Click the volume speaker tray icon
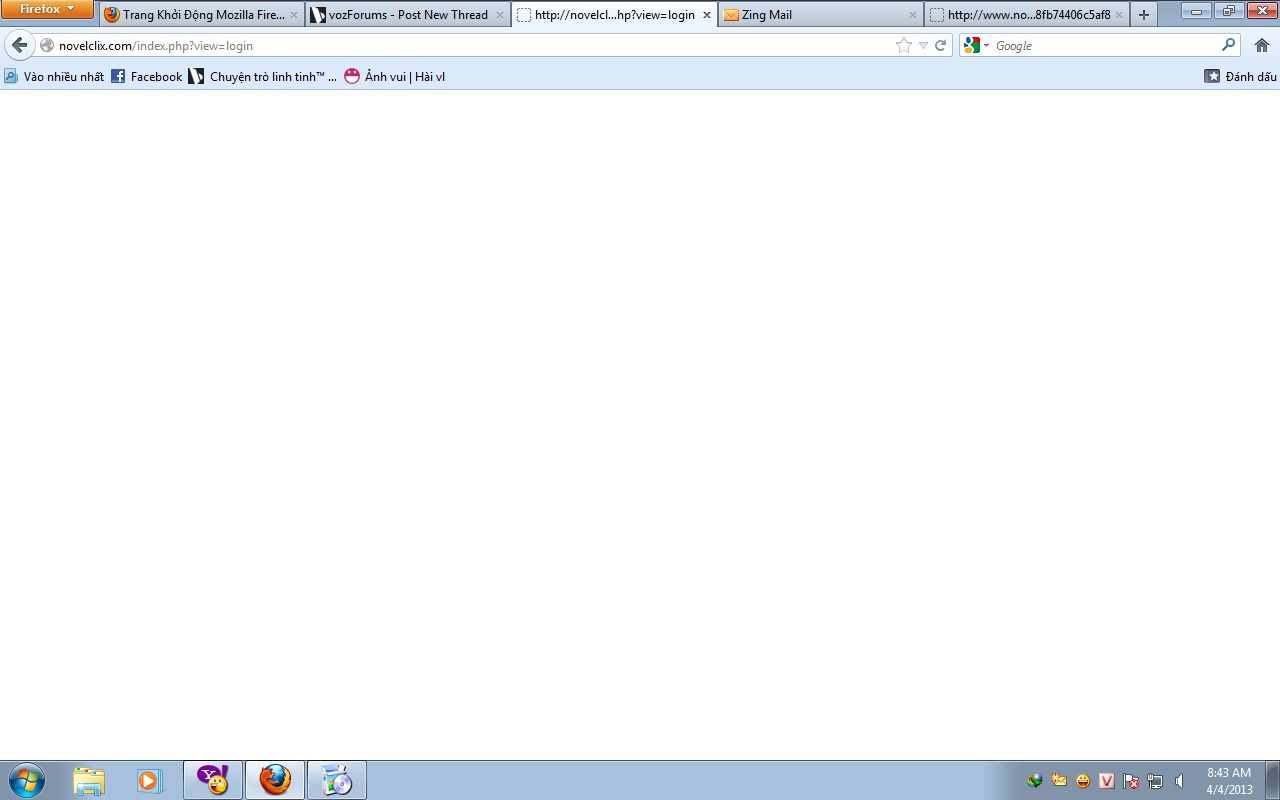 point(1179,781)
